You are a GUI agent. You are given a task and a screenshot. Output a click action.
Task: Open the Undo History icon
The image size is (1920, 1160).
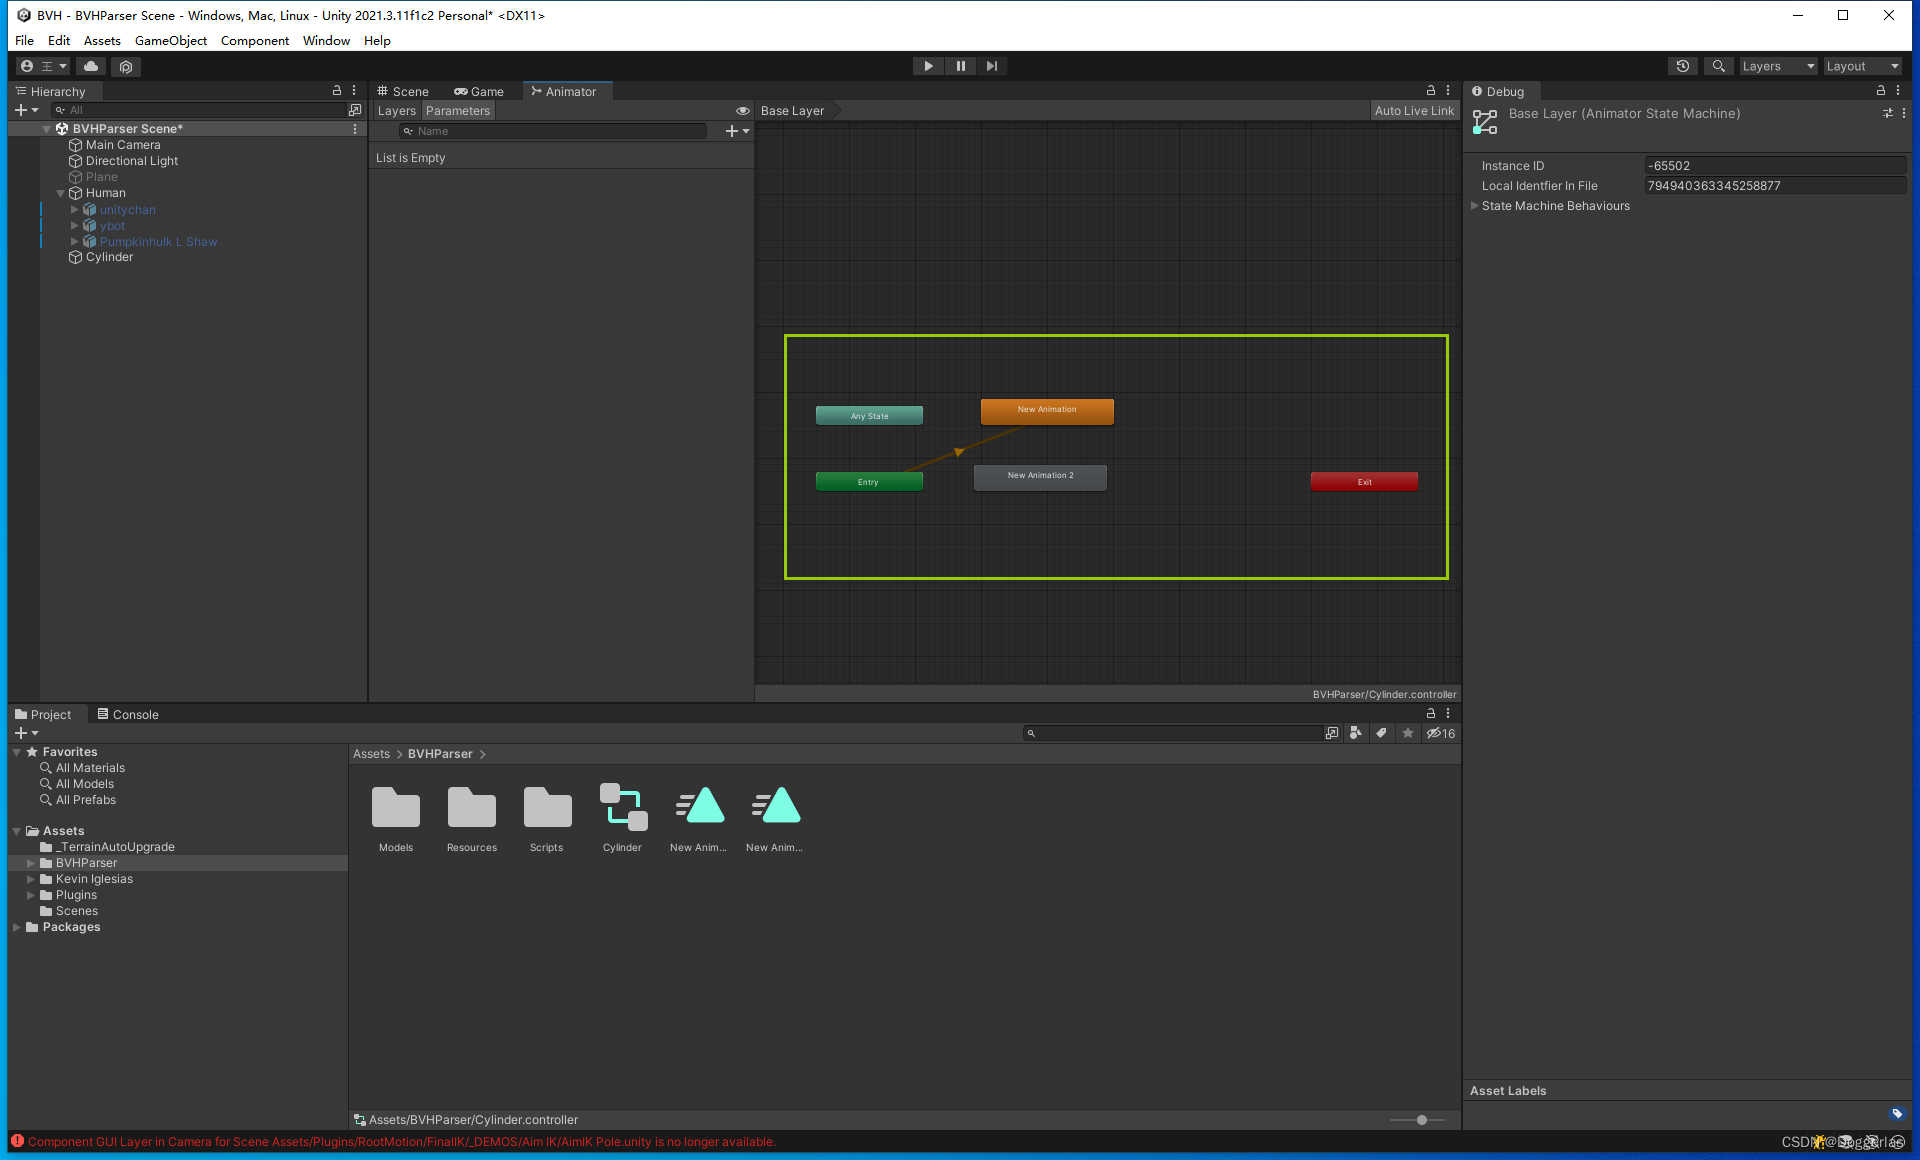coord(1683,66)
